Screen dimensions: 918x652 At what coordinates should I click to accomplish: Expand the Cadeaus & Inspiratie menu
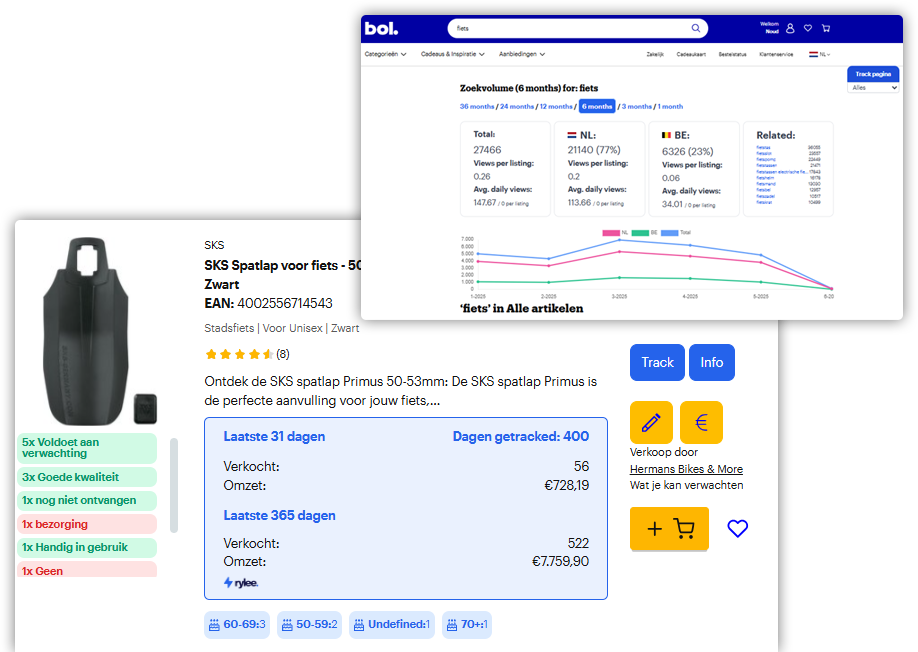453,54
